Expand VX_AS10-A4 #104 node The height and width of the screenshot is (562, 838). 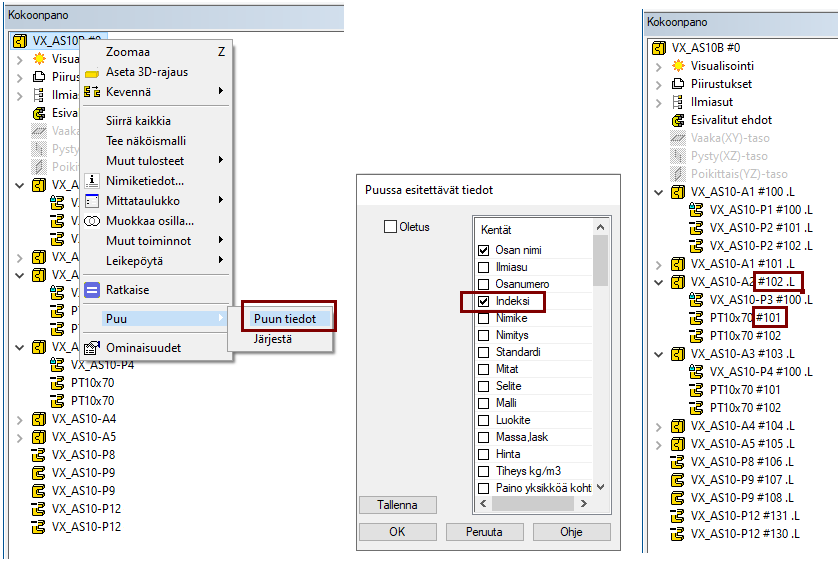(658, 426)
